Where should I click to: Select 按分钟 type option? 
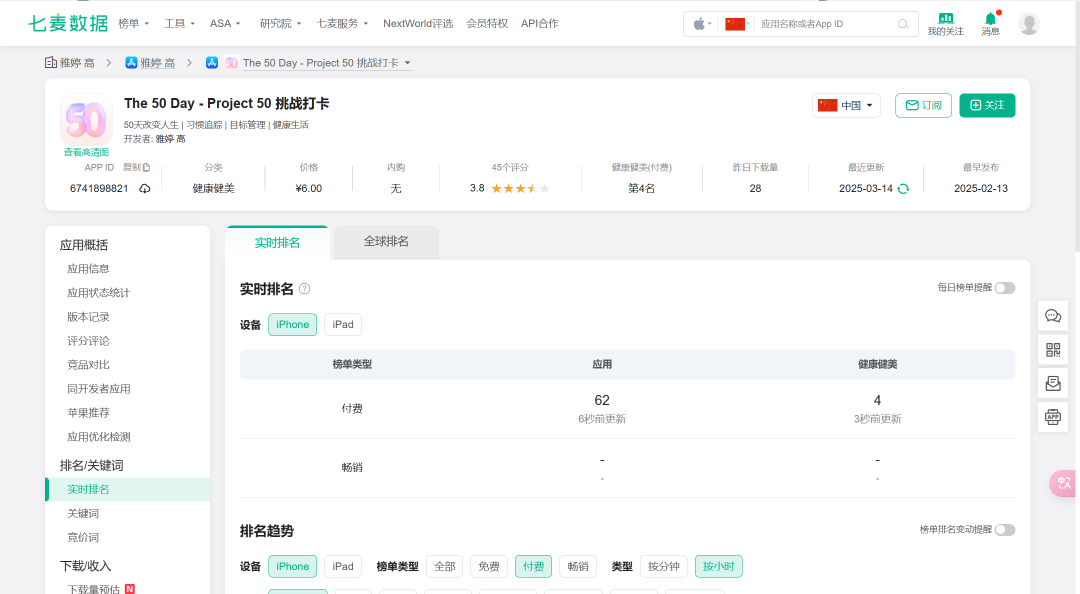[x=664, y=566]
